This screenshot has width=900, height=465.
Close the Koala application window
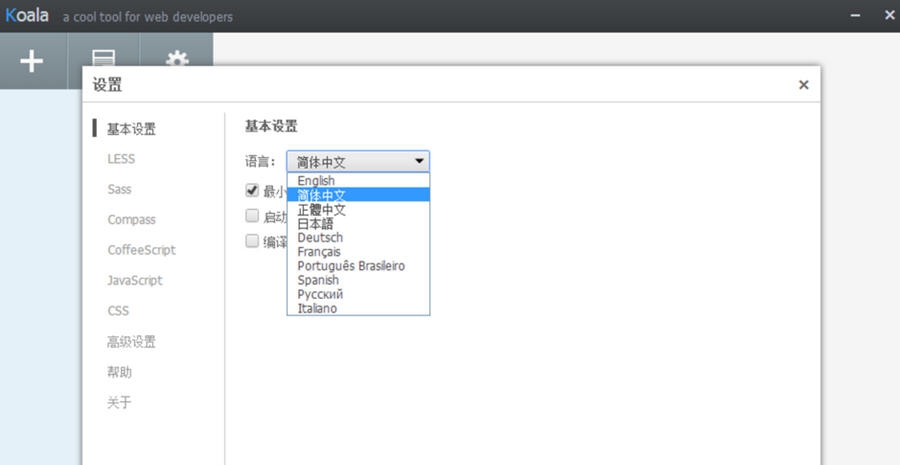pyautogui.click(x=889, y=16)
